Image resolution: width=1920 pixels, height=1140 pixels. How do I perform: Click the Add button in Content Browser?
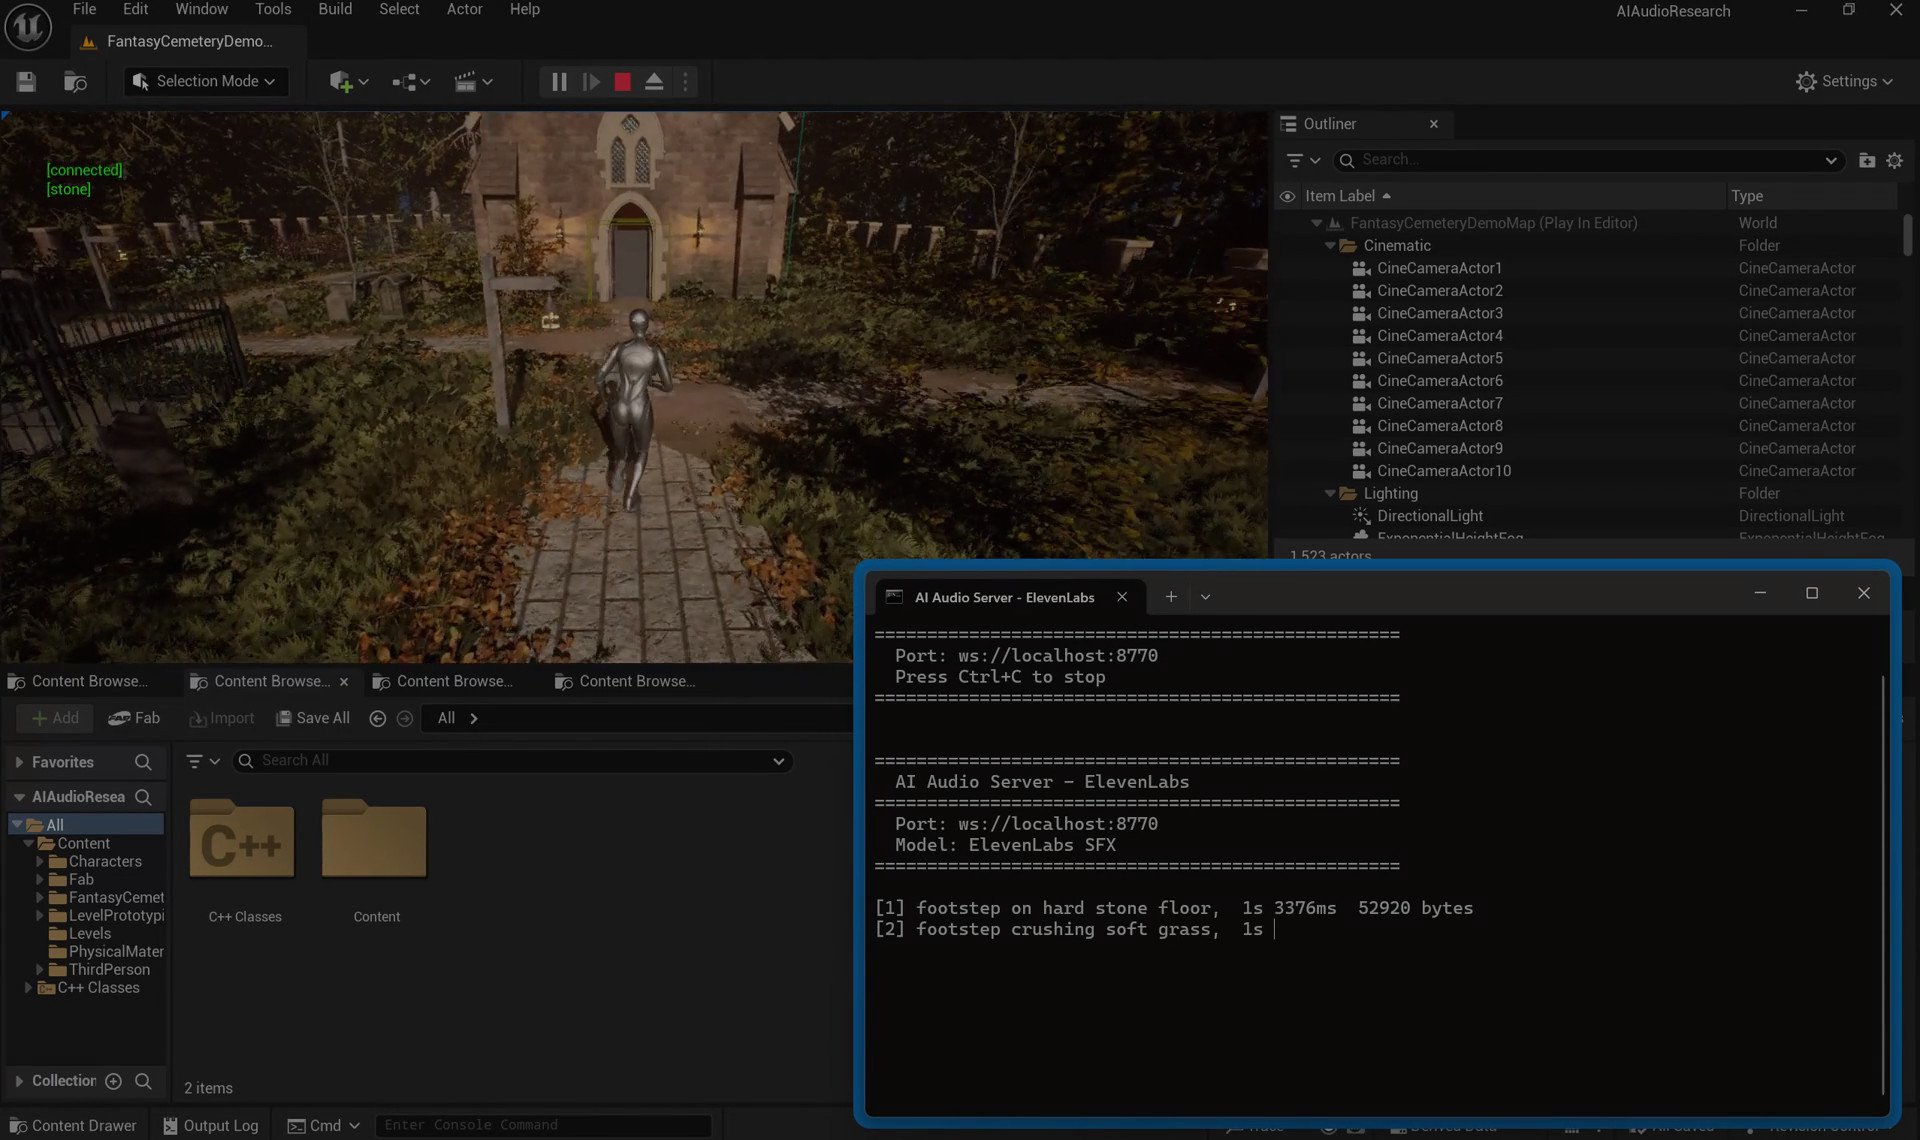55,718
